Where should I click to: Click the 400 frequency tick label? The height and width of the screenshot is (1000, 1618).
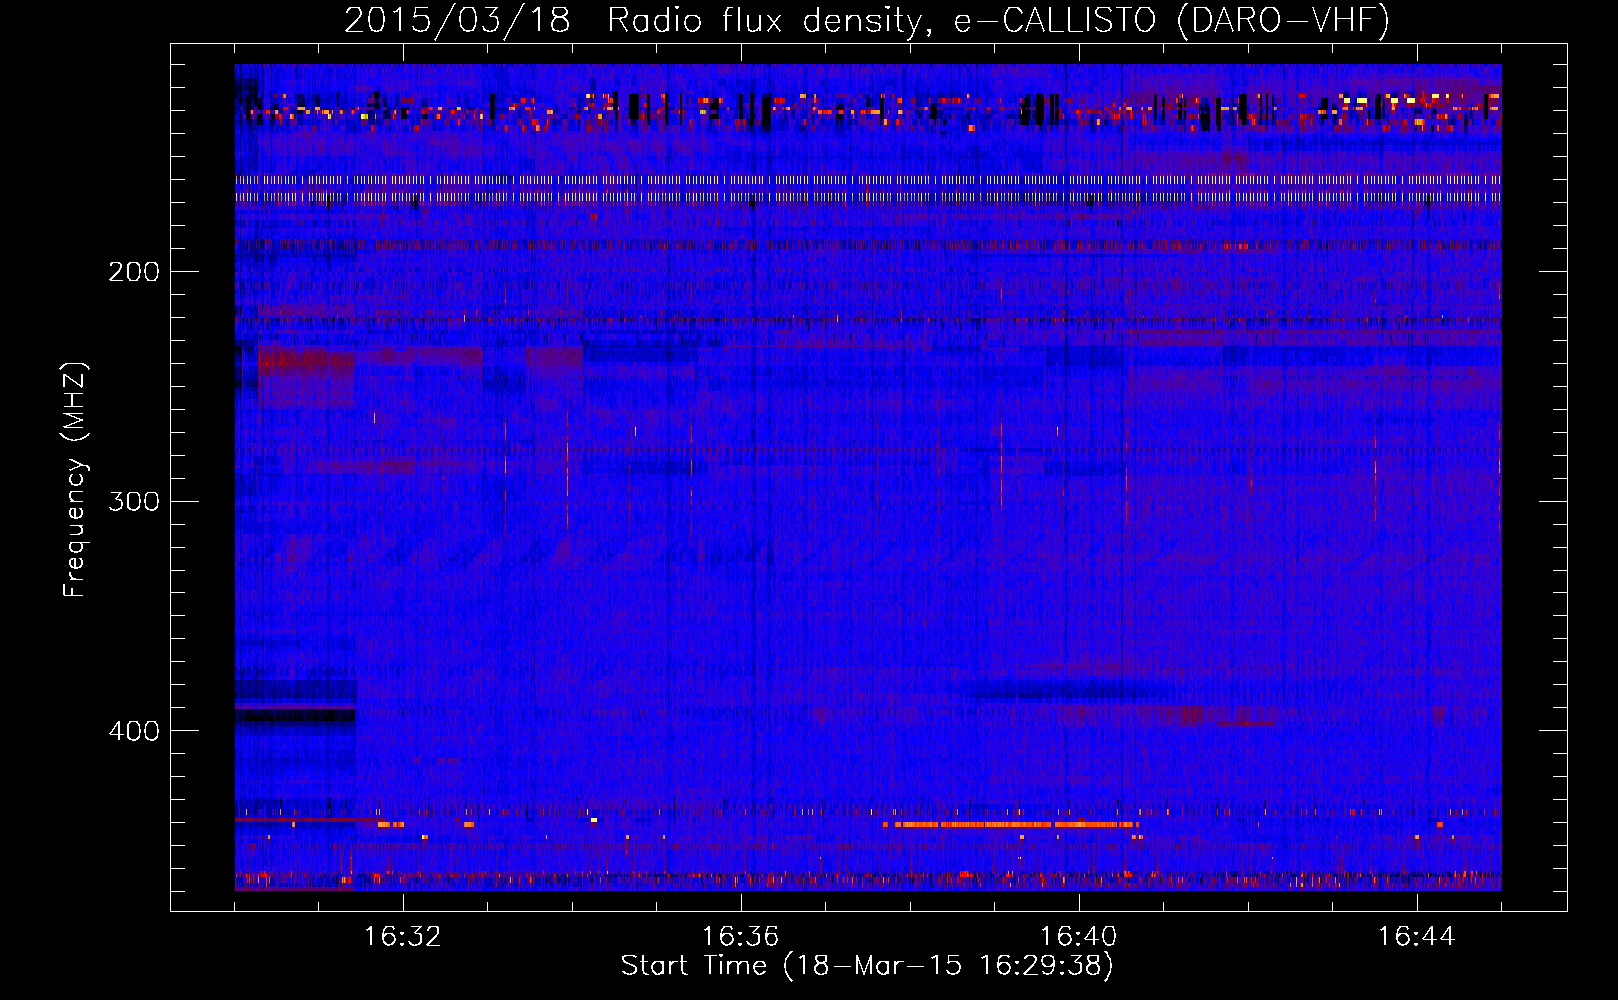point(134,731)
